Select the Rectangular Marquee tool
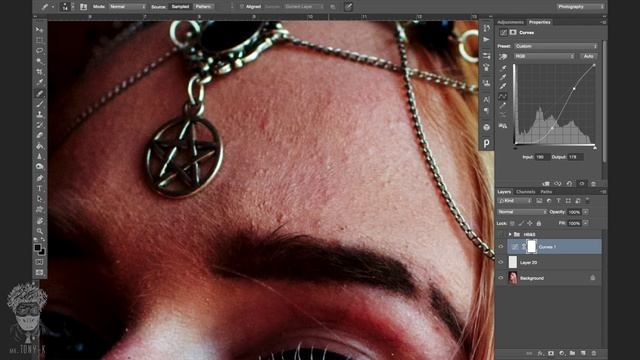The image size is (640, 360). click(x=39, y=40)
